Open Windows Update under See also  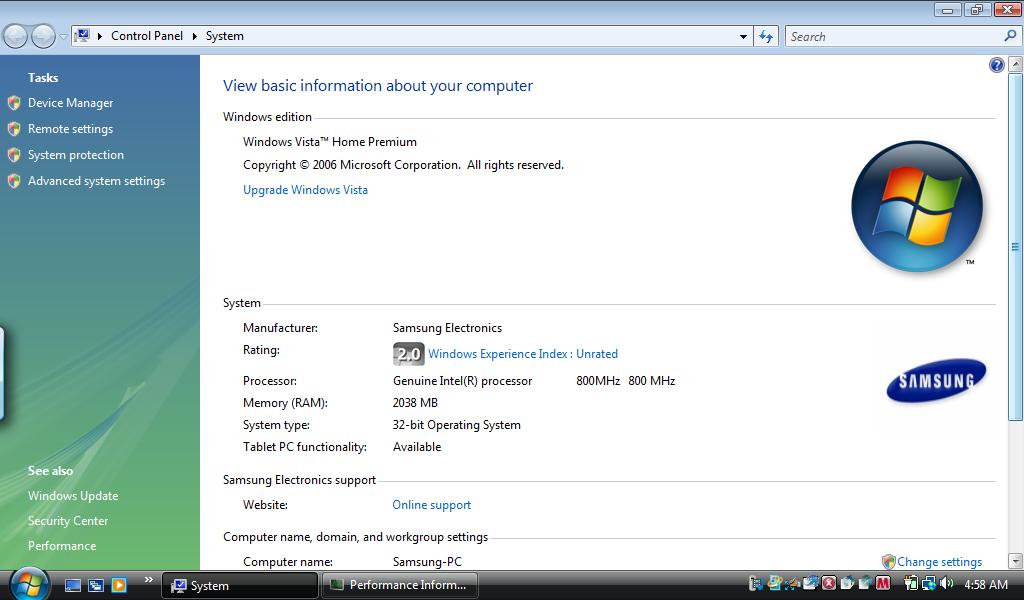pyautogui.click(x=73, y=496)
